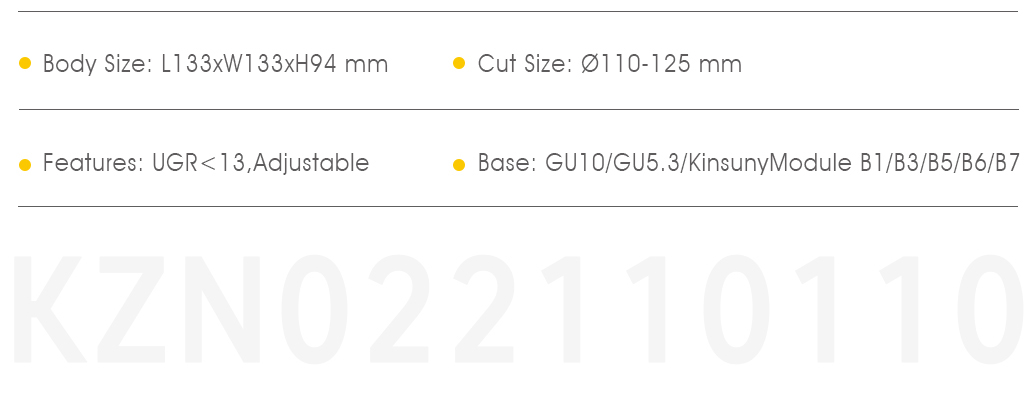
Task: Click the word Adjustable in Features
Action: (x=311, y=162)
